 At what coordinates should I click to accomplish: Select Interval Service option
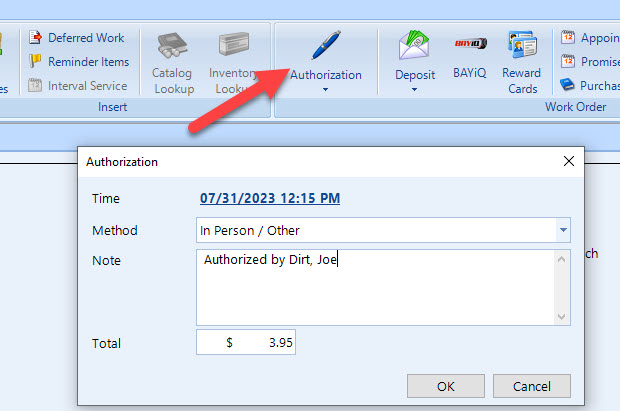[x=78, y=85]
